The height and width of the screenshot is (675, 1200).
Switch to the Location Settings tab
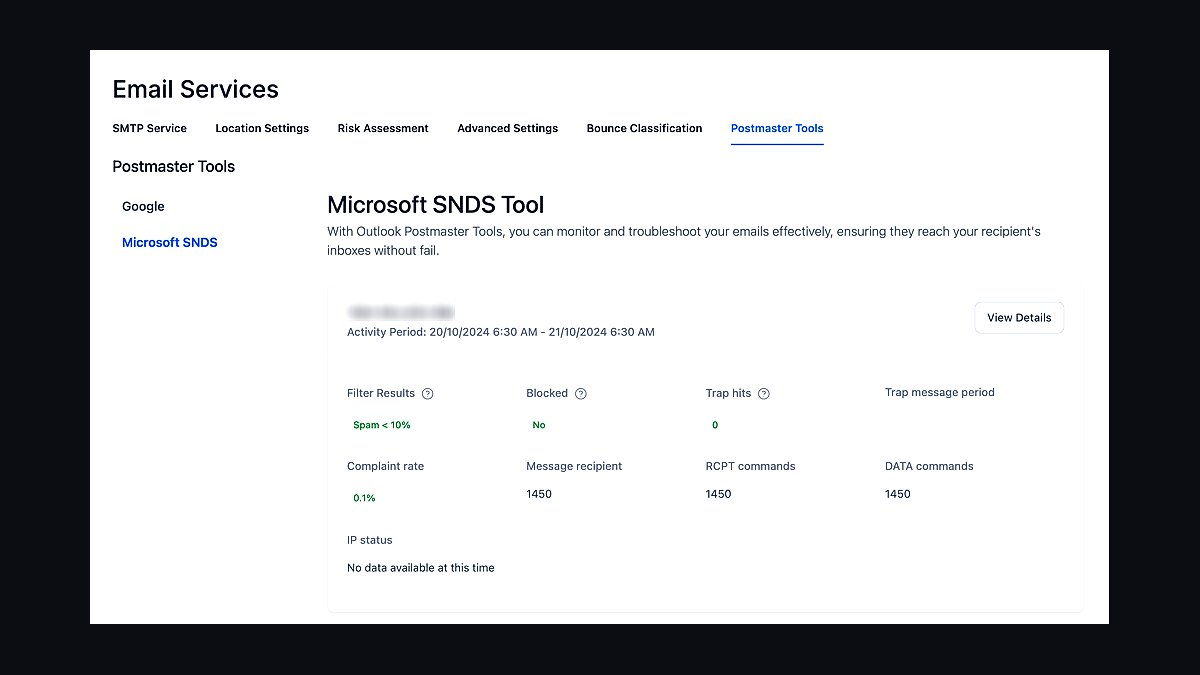pos(262,128)
